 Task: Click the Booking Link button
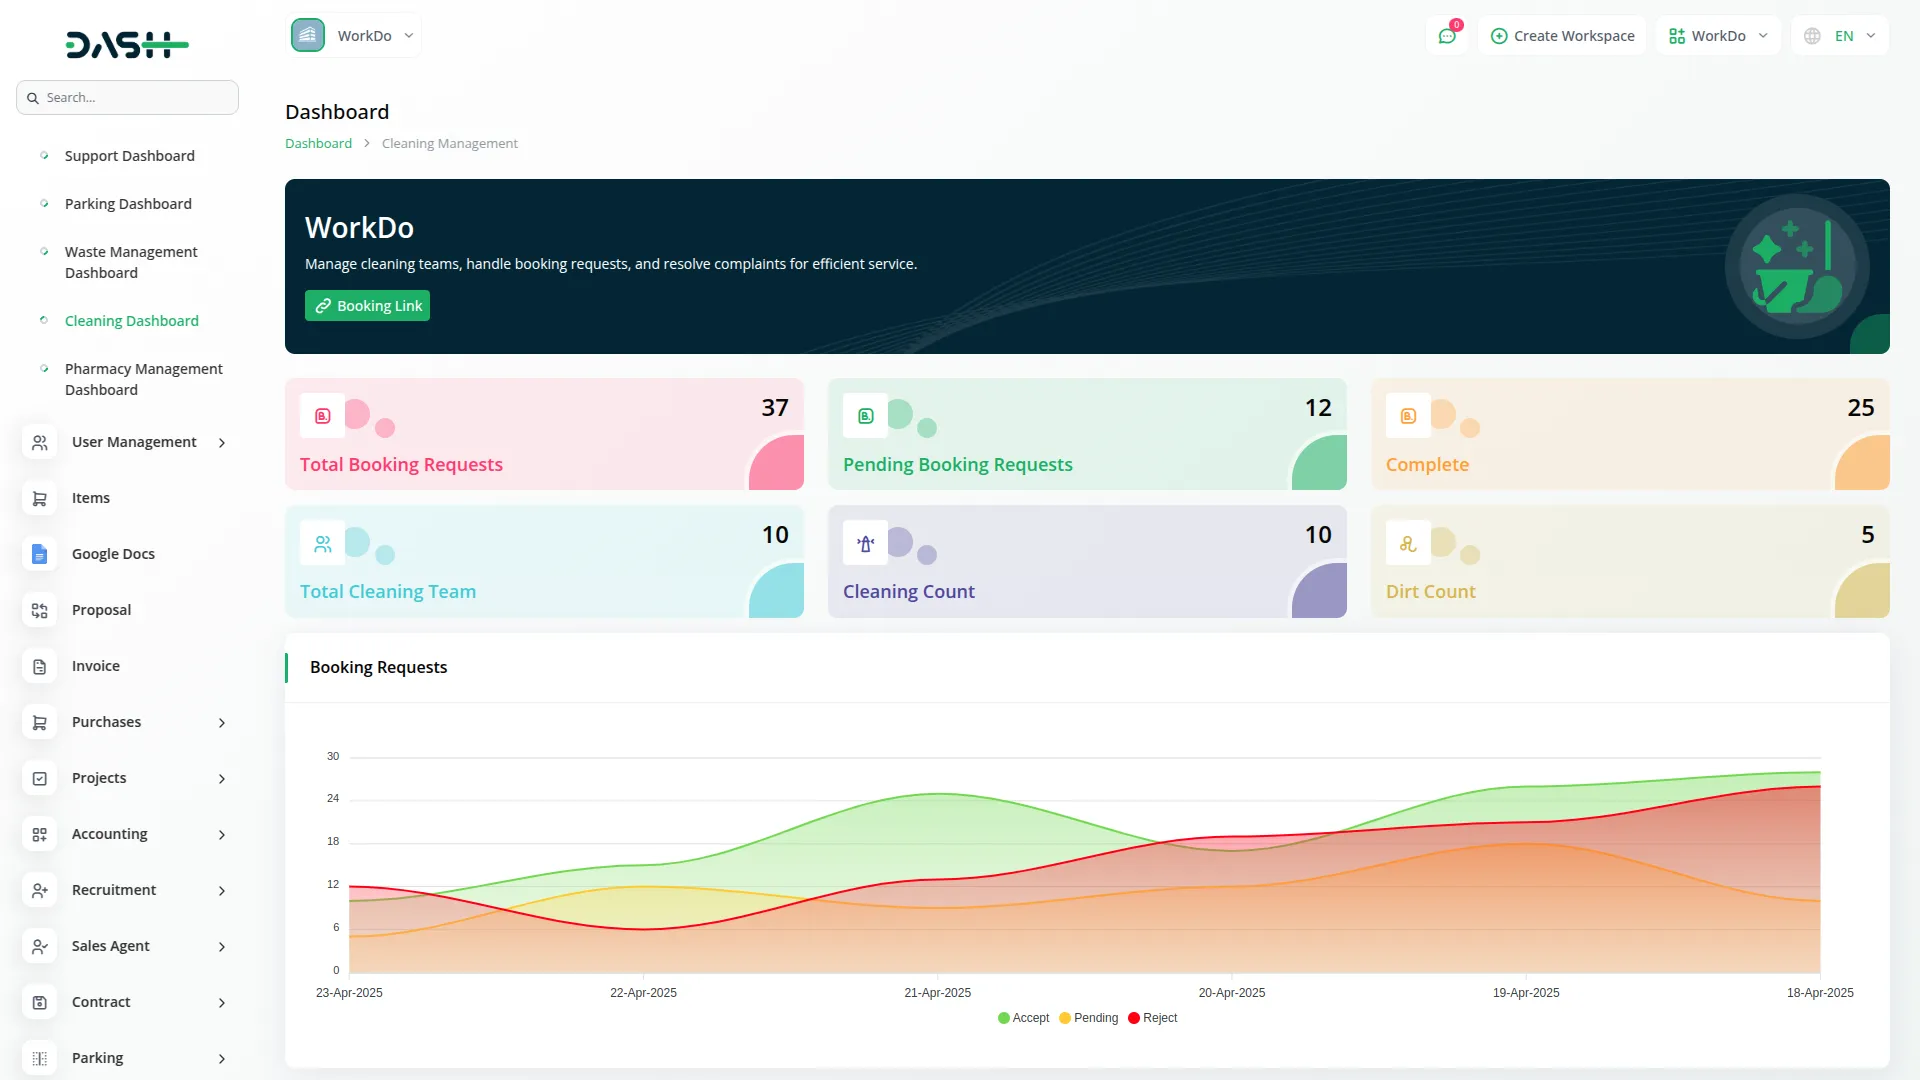[367, 306]
